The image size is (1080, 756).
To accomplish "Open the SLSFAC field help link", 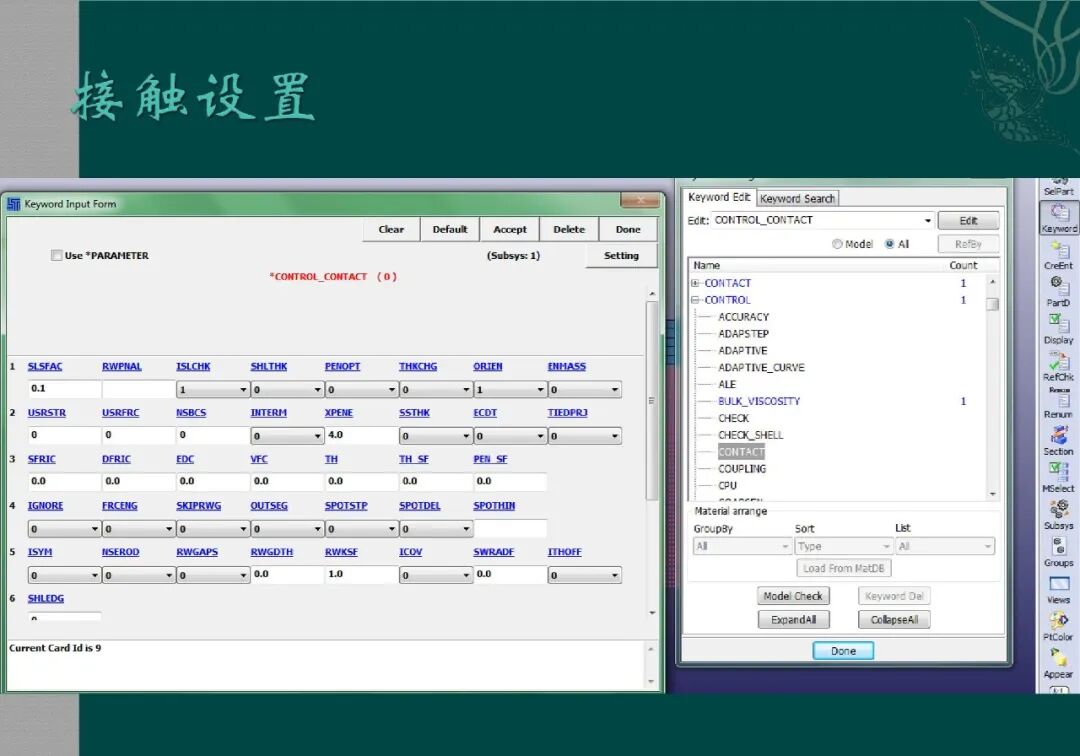I will (x=45, y=366).
